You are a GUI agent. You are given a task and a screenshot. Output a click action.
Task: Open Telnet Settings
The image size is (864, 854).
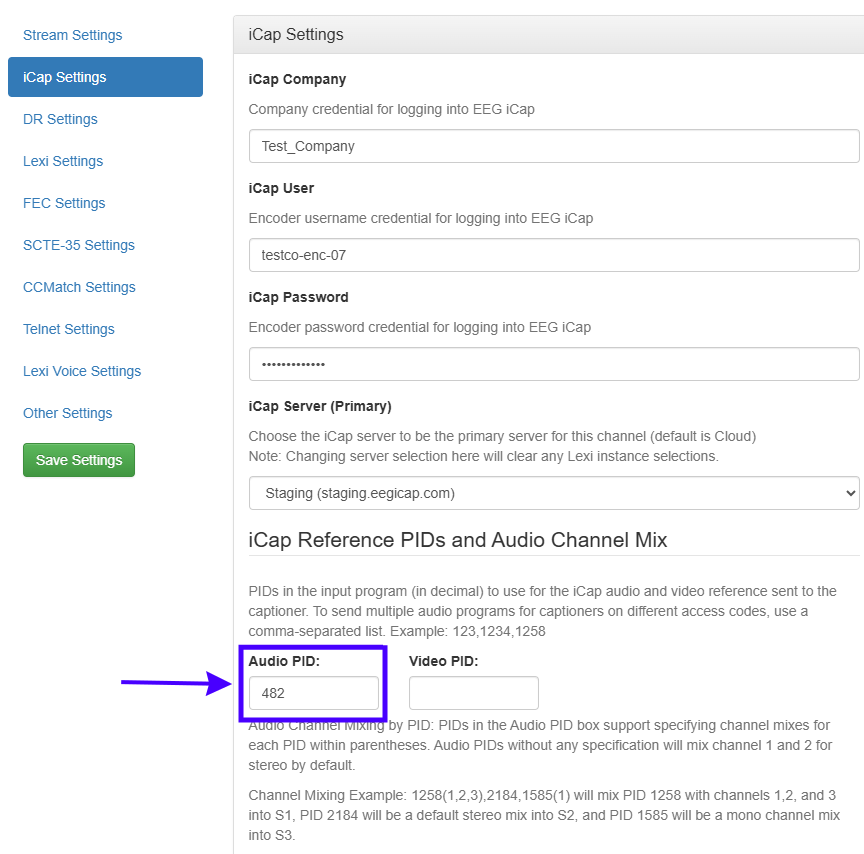pos(68,329)
